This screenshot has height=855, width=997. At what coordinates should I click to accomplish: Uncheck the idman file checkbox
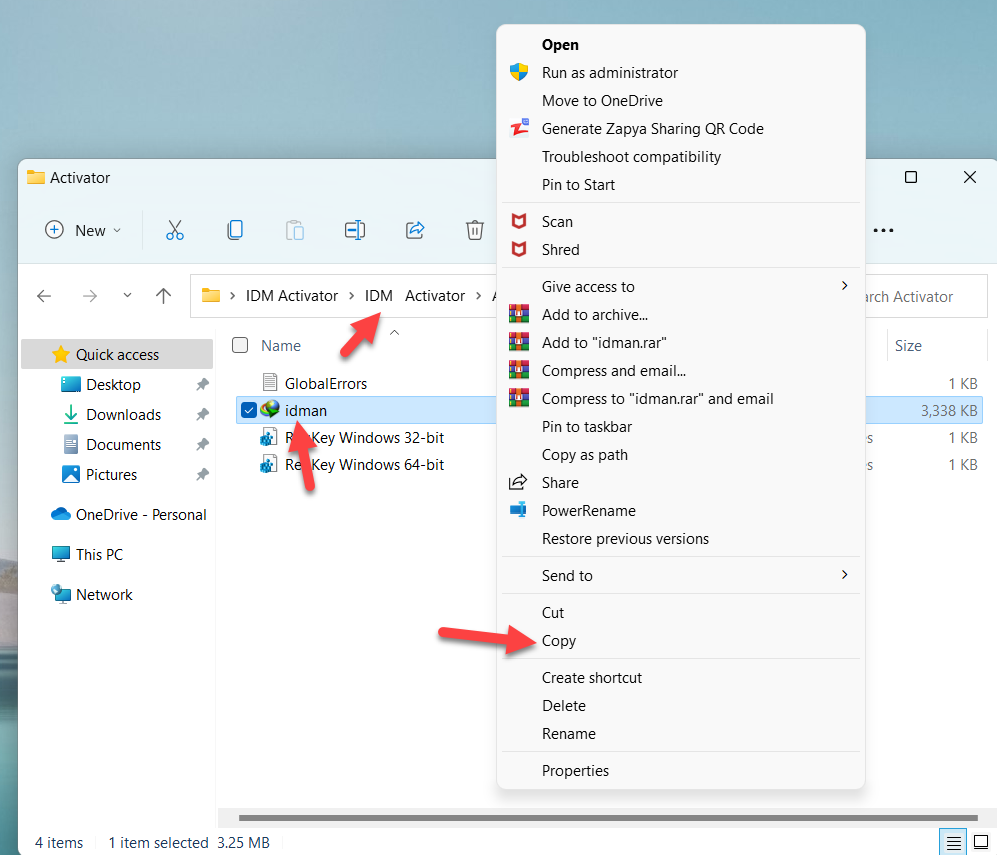click(249, 410)
